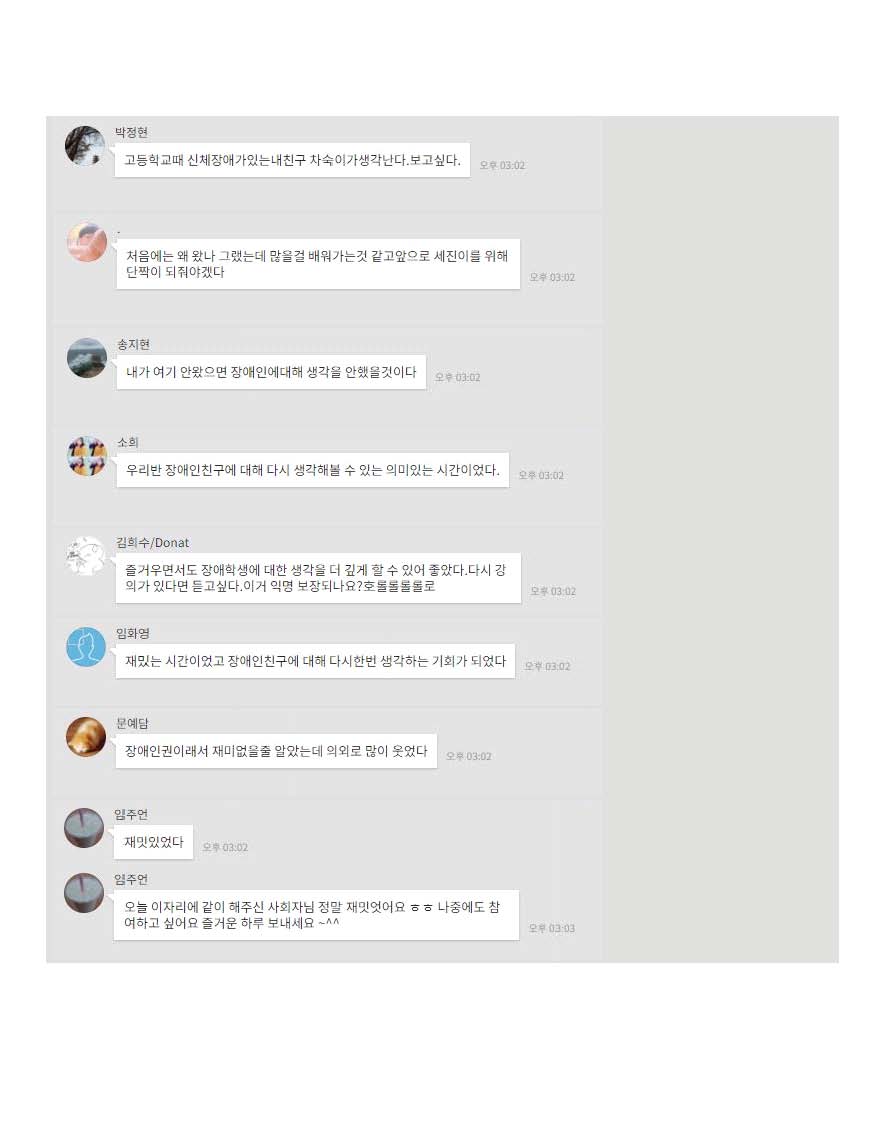Click 박정현's profile avatar

pos(85,146)
